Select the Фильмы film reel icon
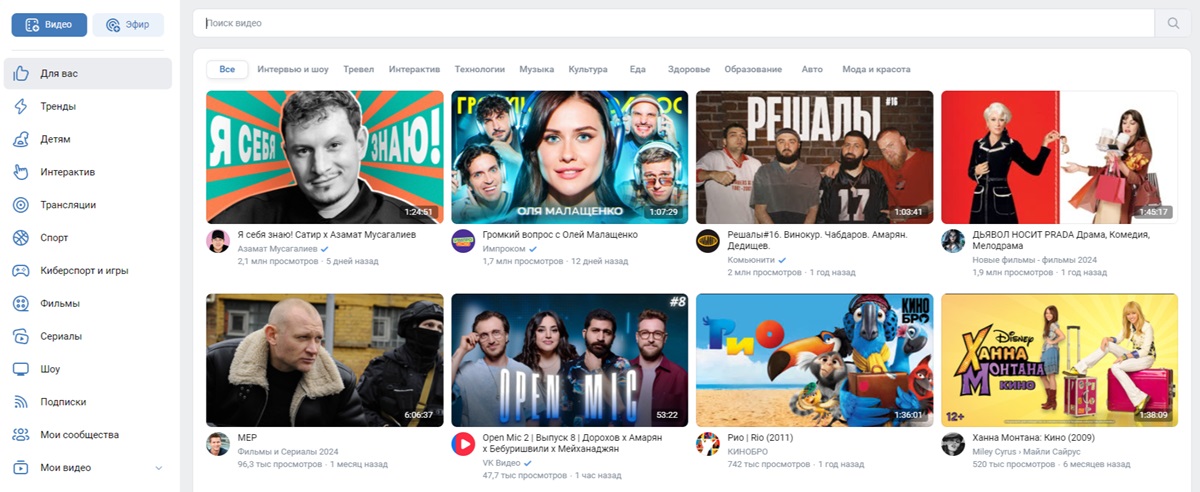Screen dimensions: 1200x492 20,304
